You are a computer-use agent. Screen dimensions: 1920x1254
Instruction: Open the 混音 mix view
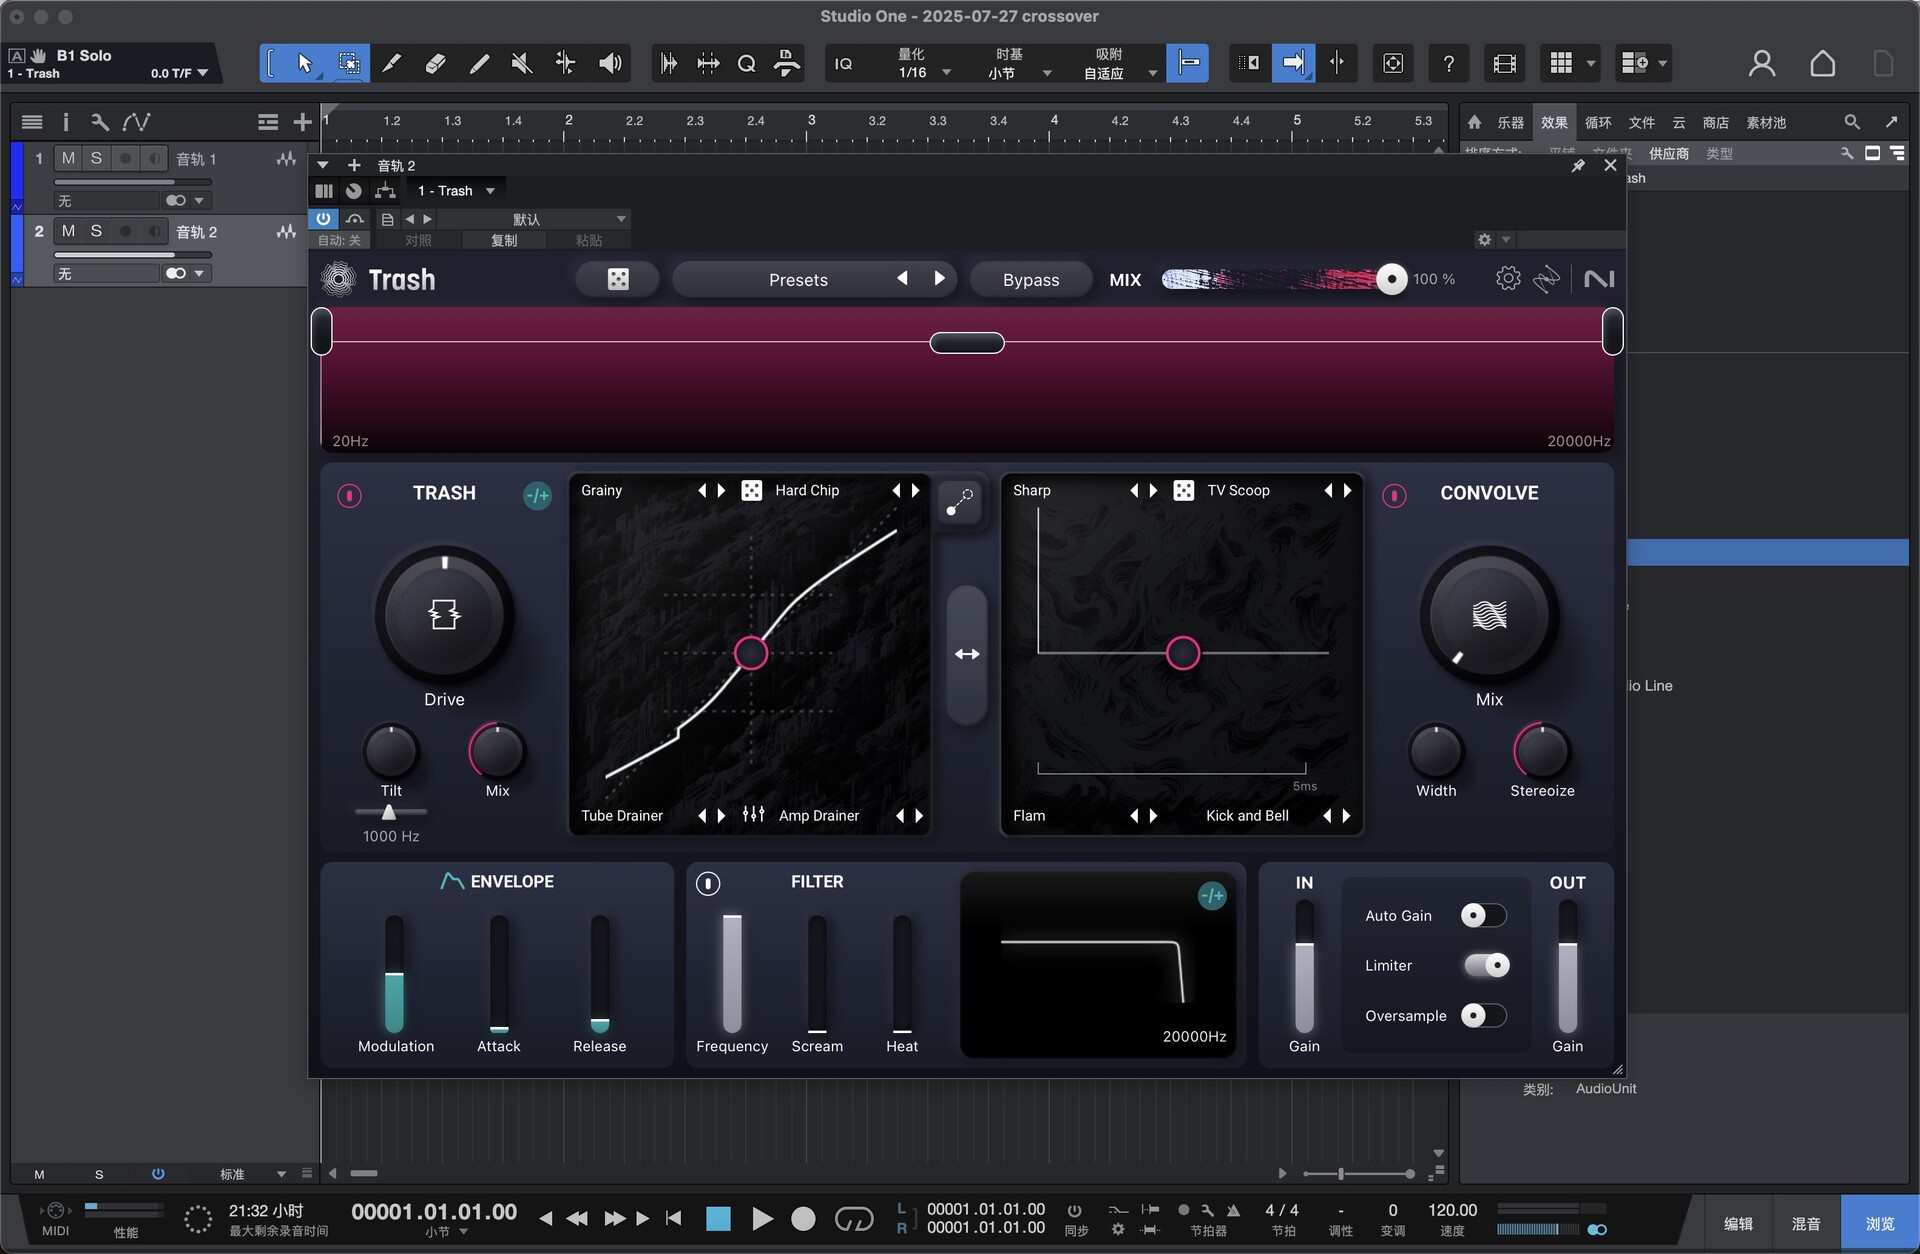(x=1806, y=1223)
